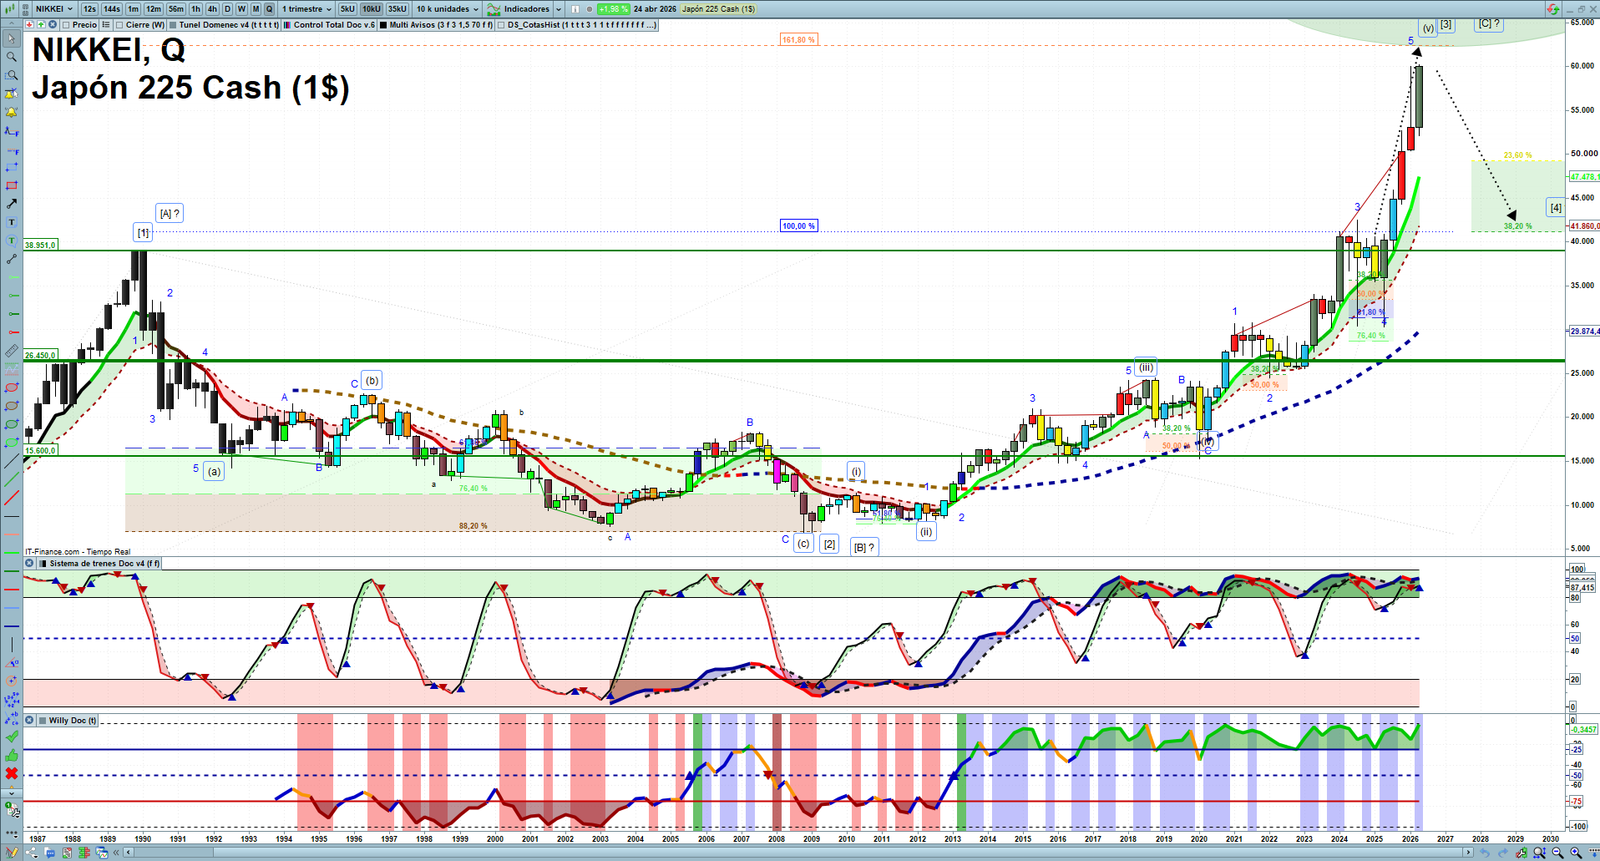Select the magnifier zoom tool in left toolbar
This screenshot has width=1600, height=861.
pos(12,57)
